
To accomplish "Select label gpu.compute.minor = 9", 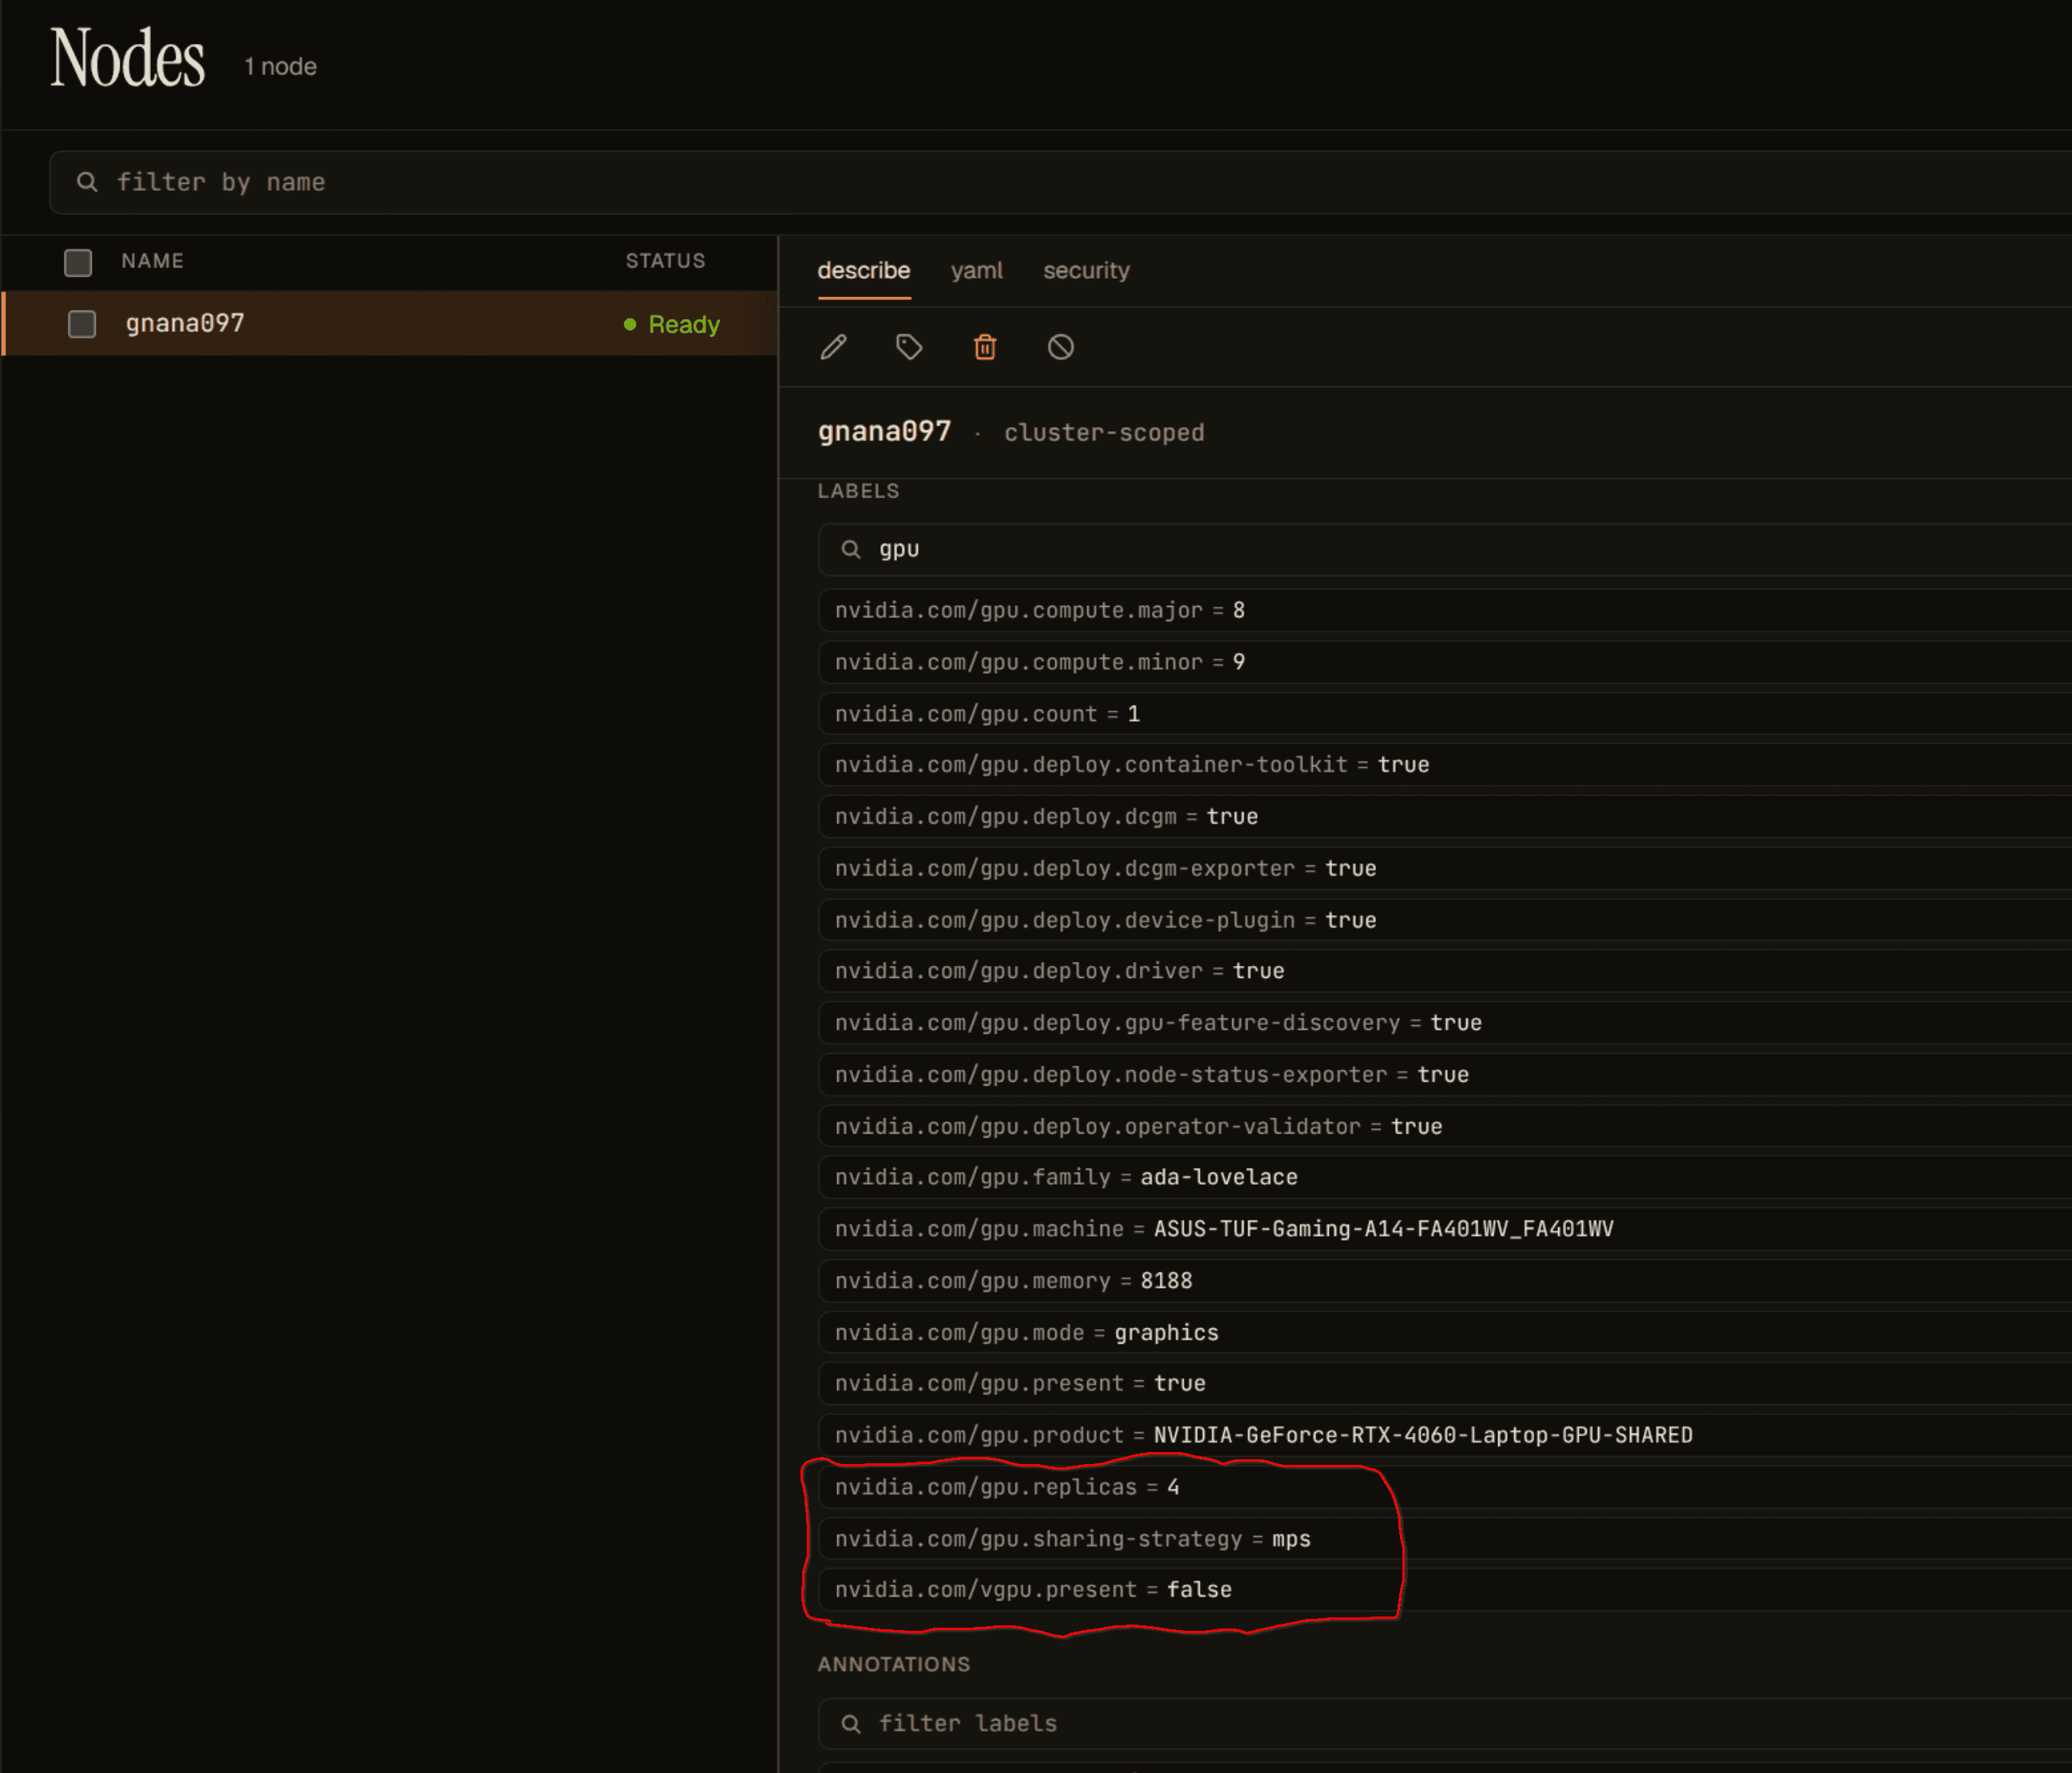I will tap(1445, 662).
